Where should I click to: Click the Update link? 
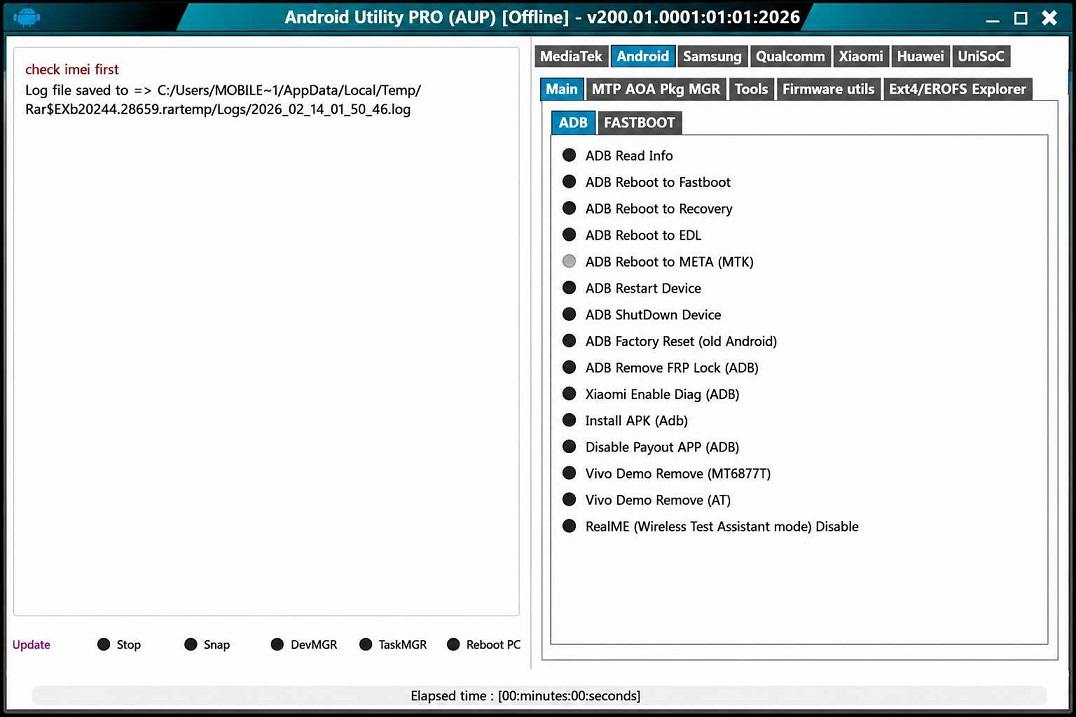32,645
